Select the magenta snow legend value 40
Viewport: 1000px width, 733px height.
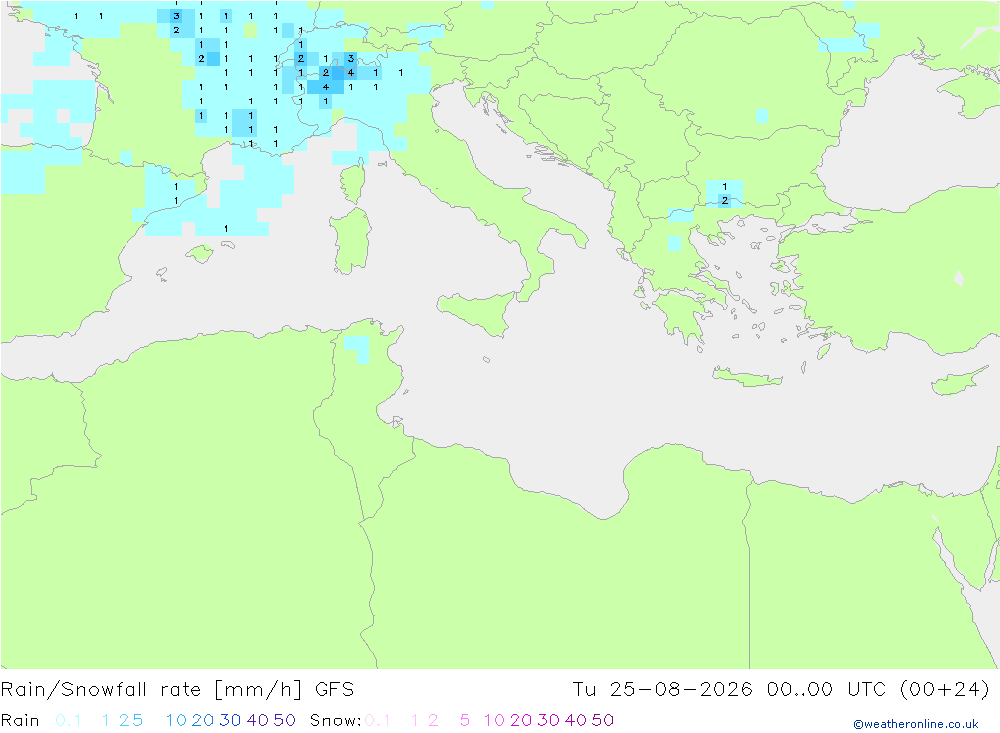576,720
